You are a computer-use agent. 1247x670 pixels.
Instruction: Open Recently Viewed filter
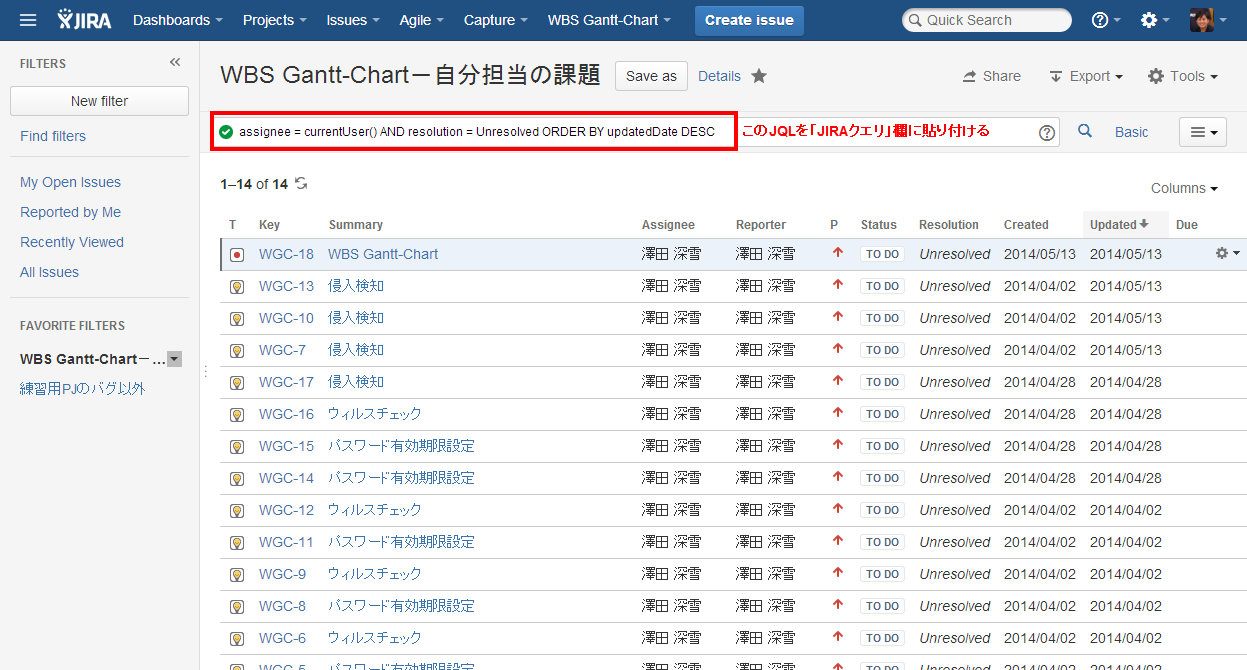(x=72, y=242)
